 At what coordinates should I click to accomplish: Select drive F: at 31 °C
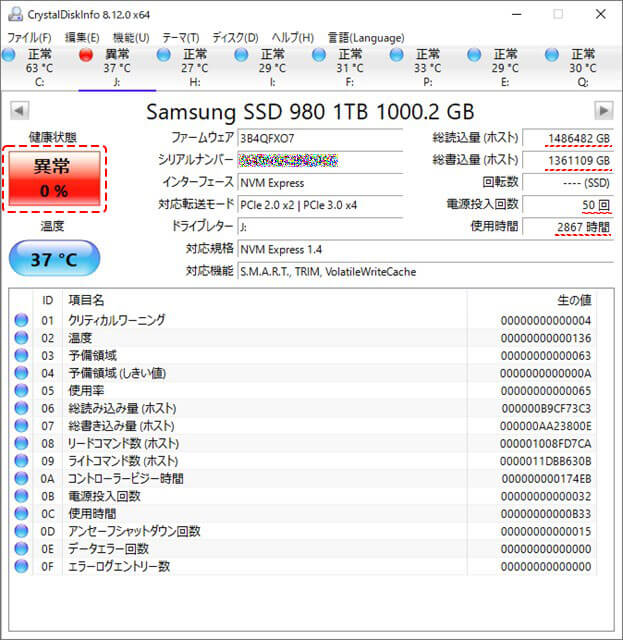tap(349, 68)
